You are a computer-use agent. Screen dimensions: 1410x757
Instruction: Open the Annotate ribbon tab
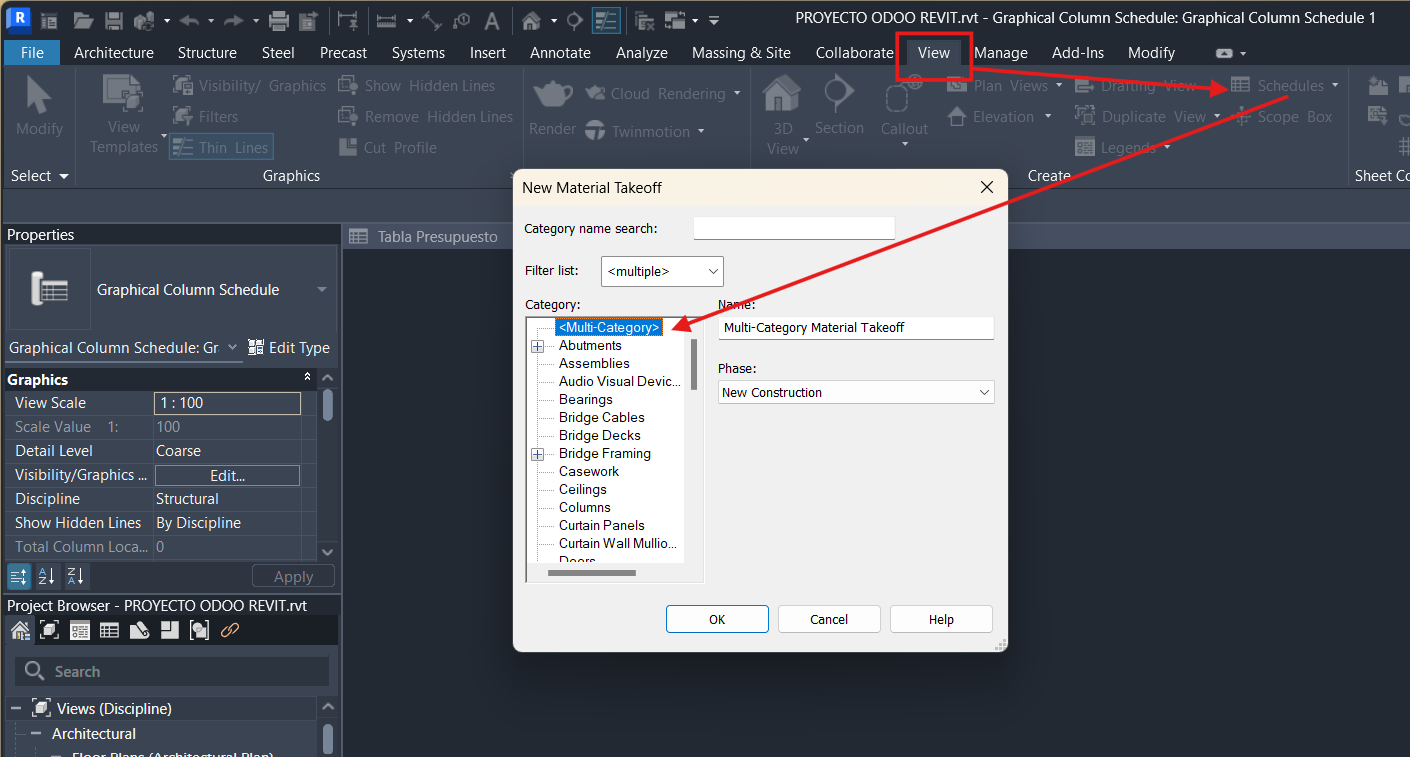point(560,52)
